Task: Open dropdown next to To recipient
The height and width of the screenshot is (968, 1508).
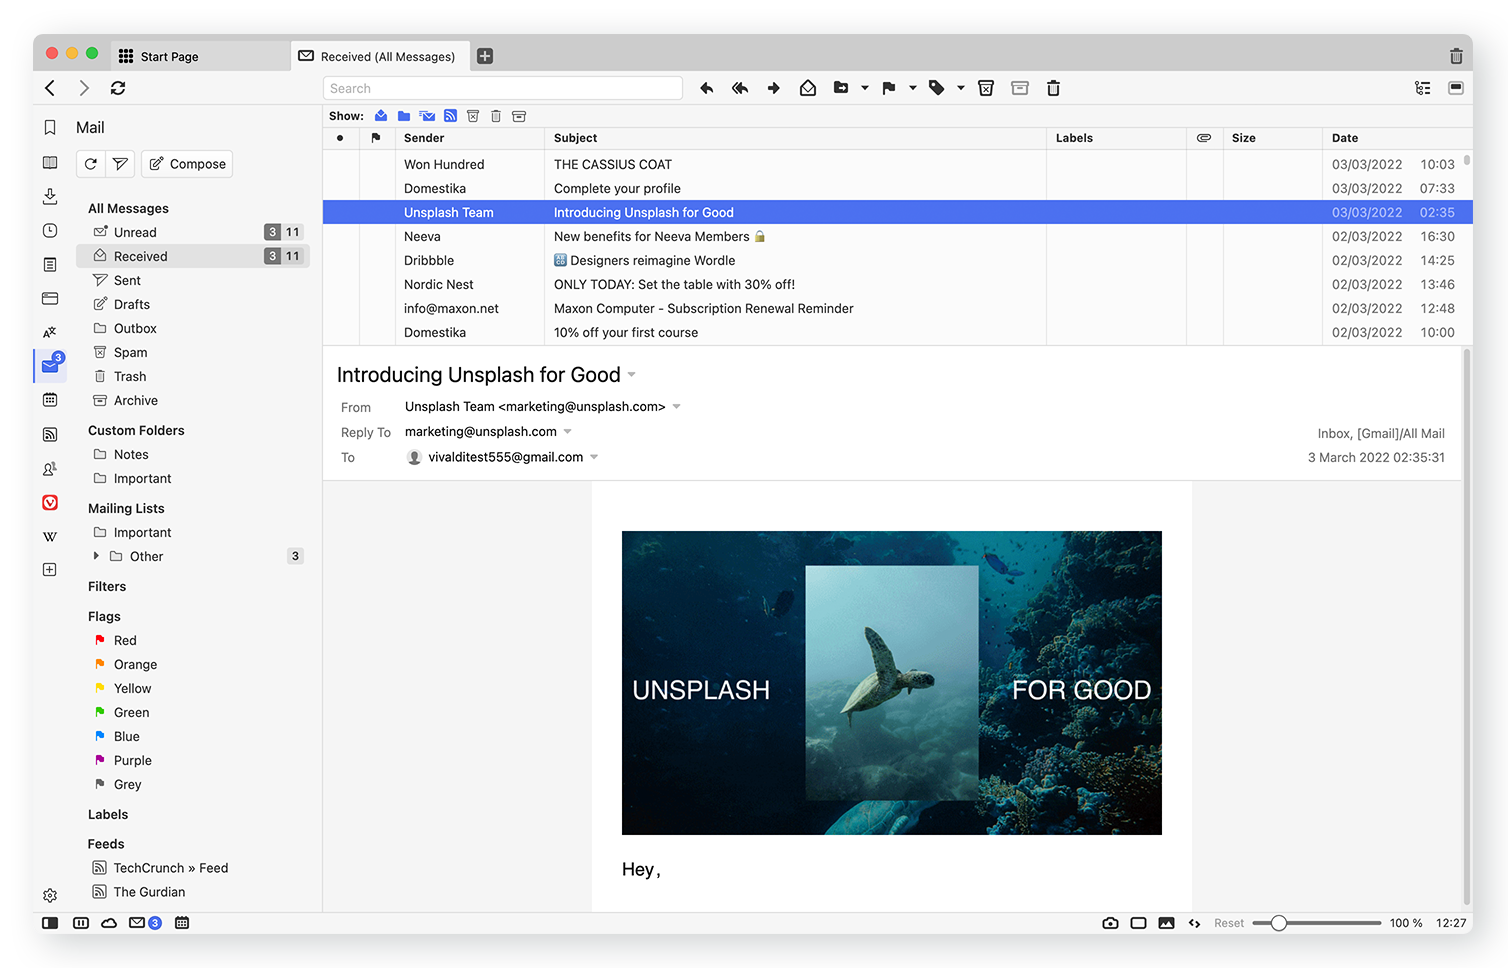Action: (x=594, y=457)
